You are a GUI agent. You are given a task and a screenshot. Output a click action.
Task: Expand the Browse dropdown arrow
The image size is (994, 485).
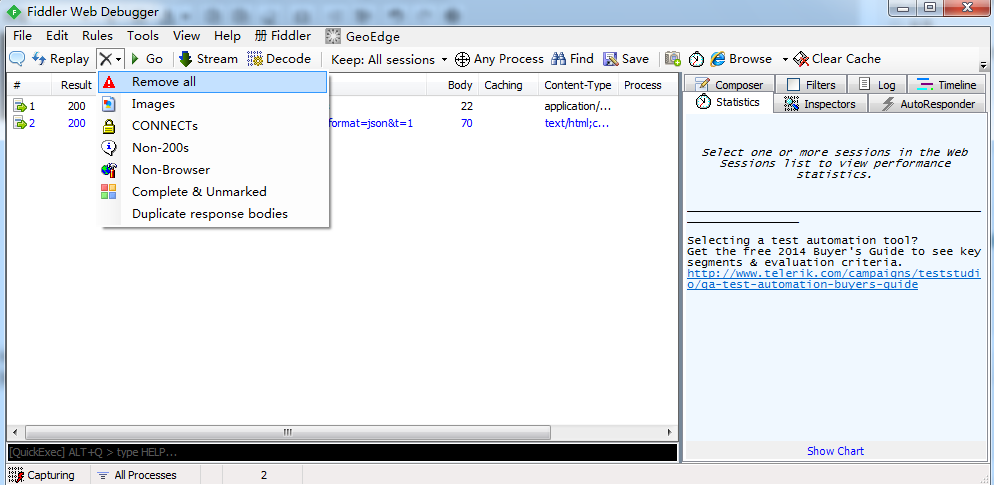[785, 60]
